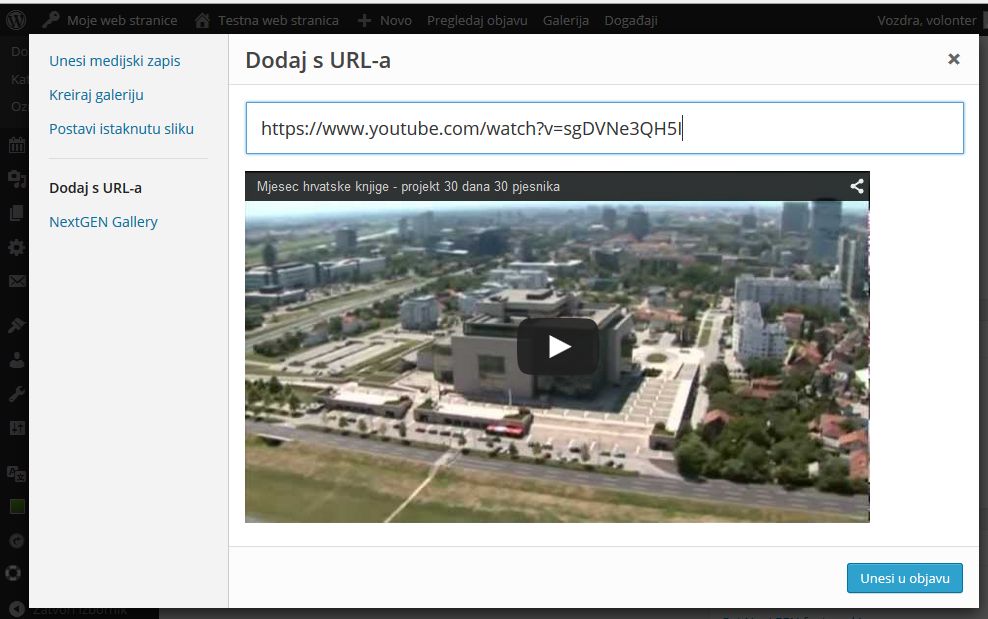
Task: Click the wrench tools icon in sidebar
Action: click(x=16, y=394)
